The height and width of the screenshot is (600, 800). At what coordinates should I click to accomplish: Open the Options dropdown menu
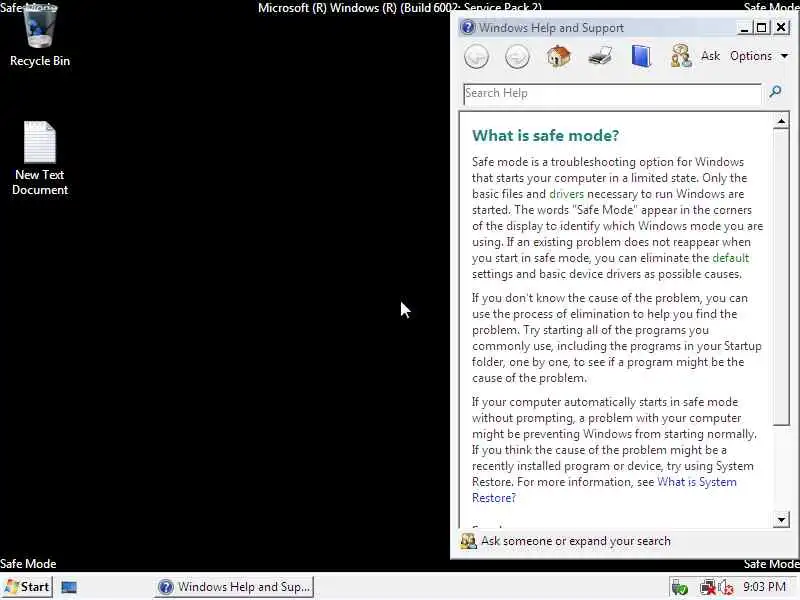click(x=759, y=56)
